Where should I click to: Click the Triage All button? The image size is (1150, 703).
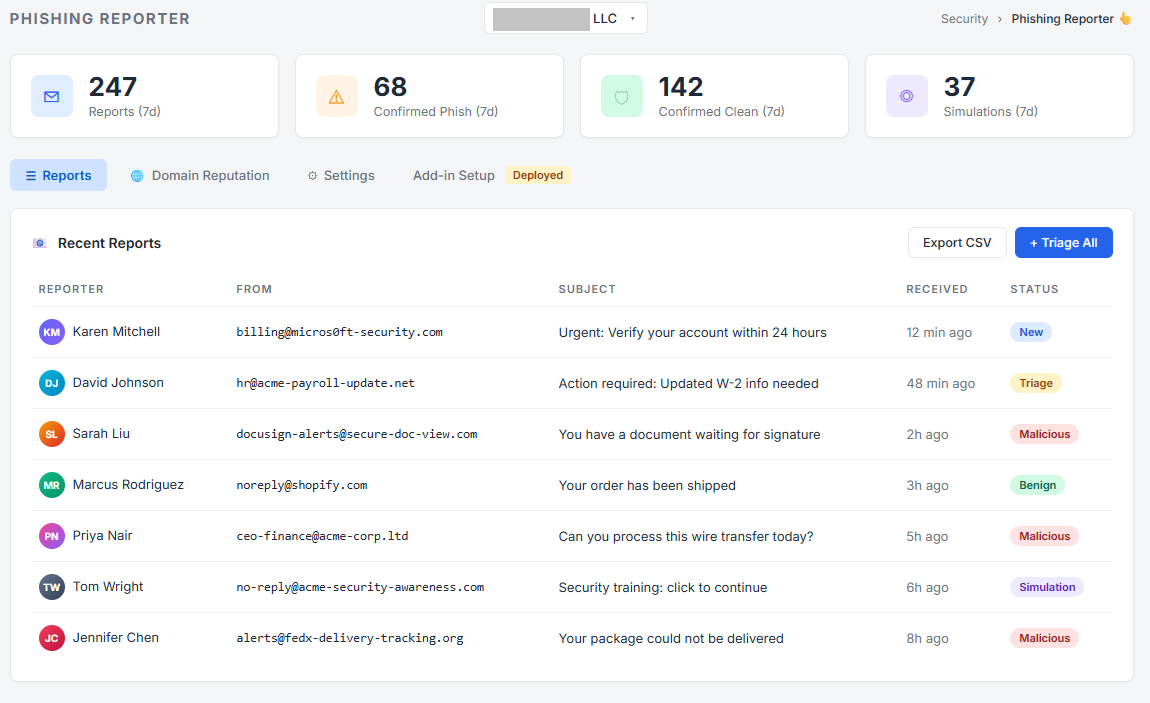pyautogui.click(x=1063, y=242)
